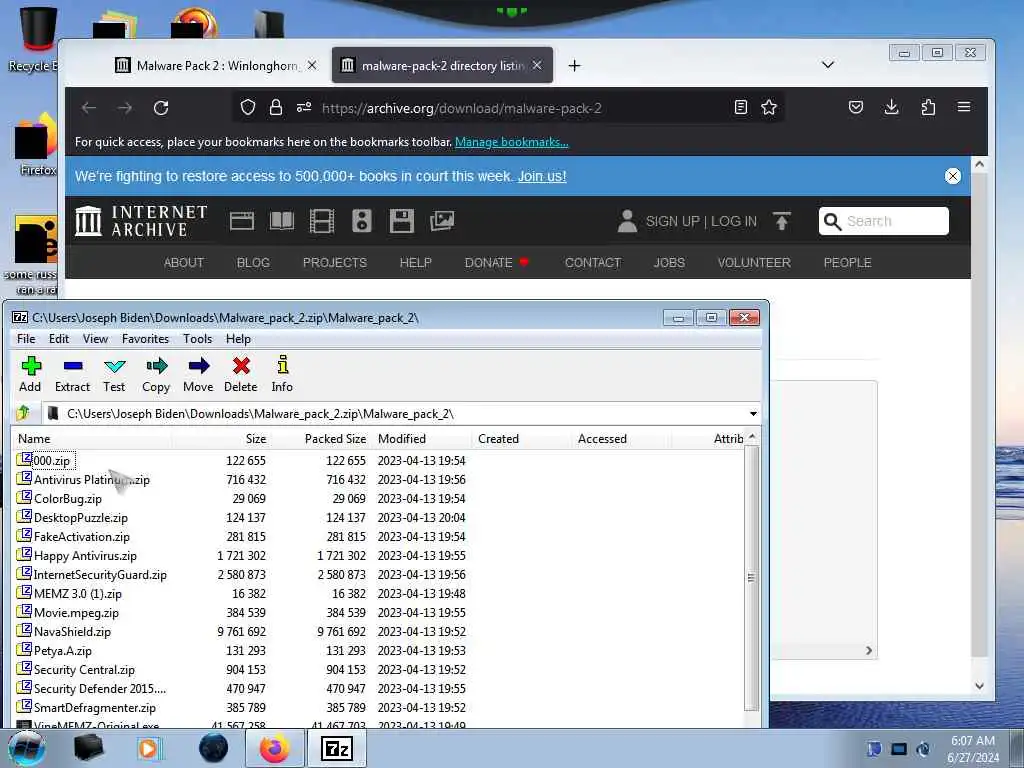Sort files by Packed Size column

[321, 439]
